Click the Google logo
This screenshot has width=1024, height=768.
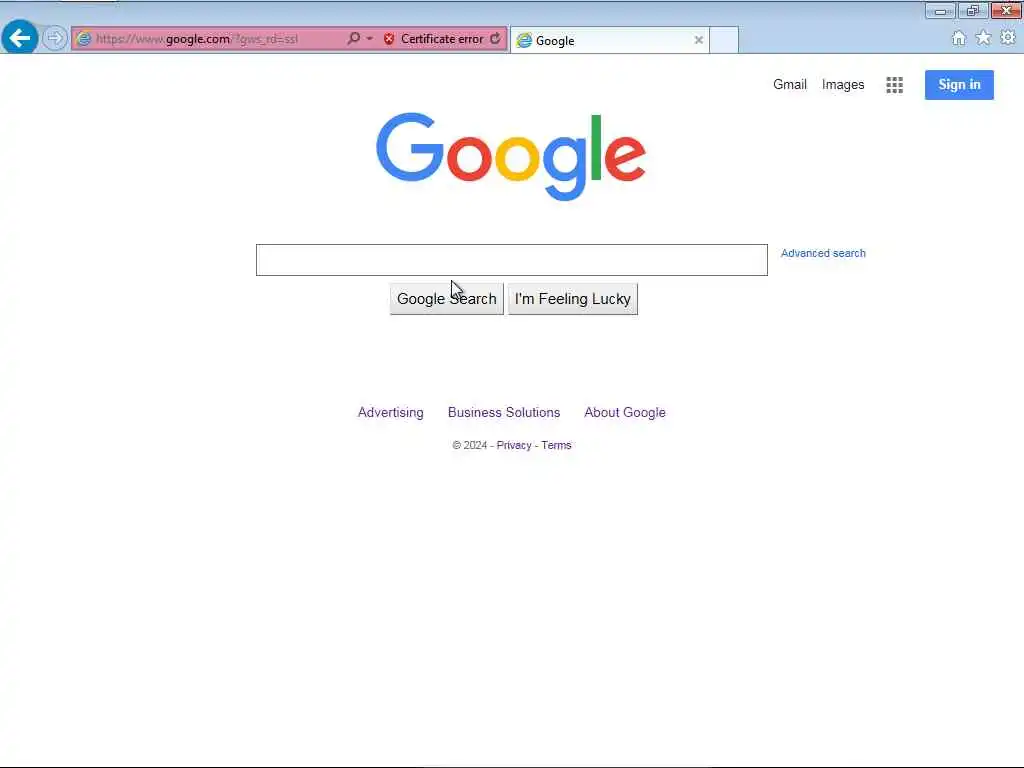pos(511,157)
